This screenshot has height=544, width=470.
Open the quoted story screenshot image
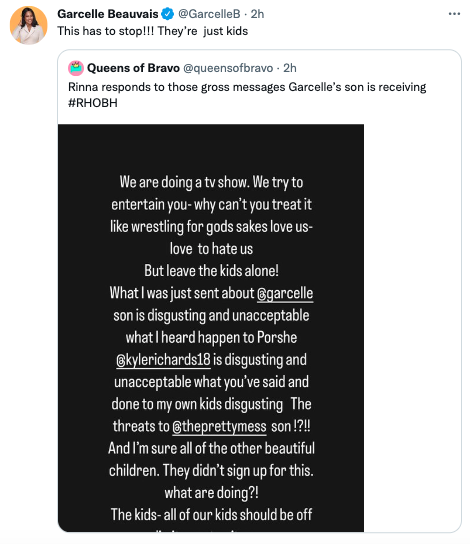[211, 328]
